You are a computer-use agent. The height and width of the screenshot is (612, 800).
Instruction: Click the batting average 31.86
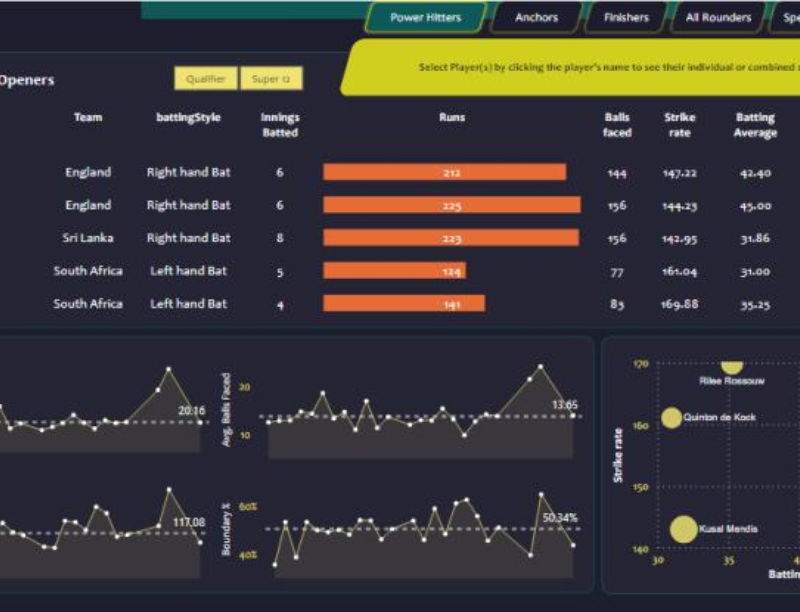755,239
